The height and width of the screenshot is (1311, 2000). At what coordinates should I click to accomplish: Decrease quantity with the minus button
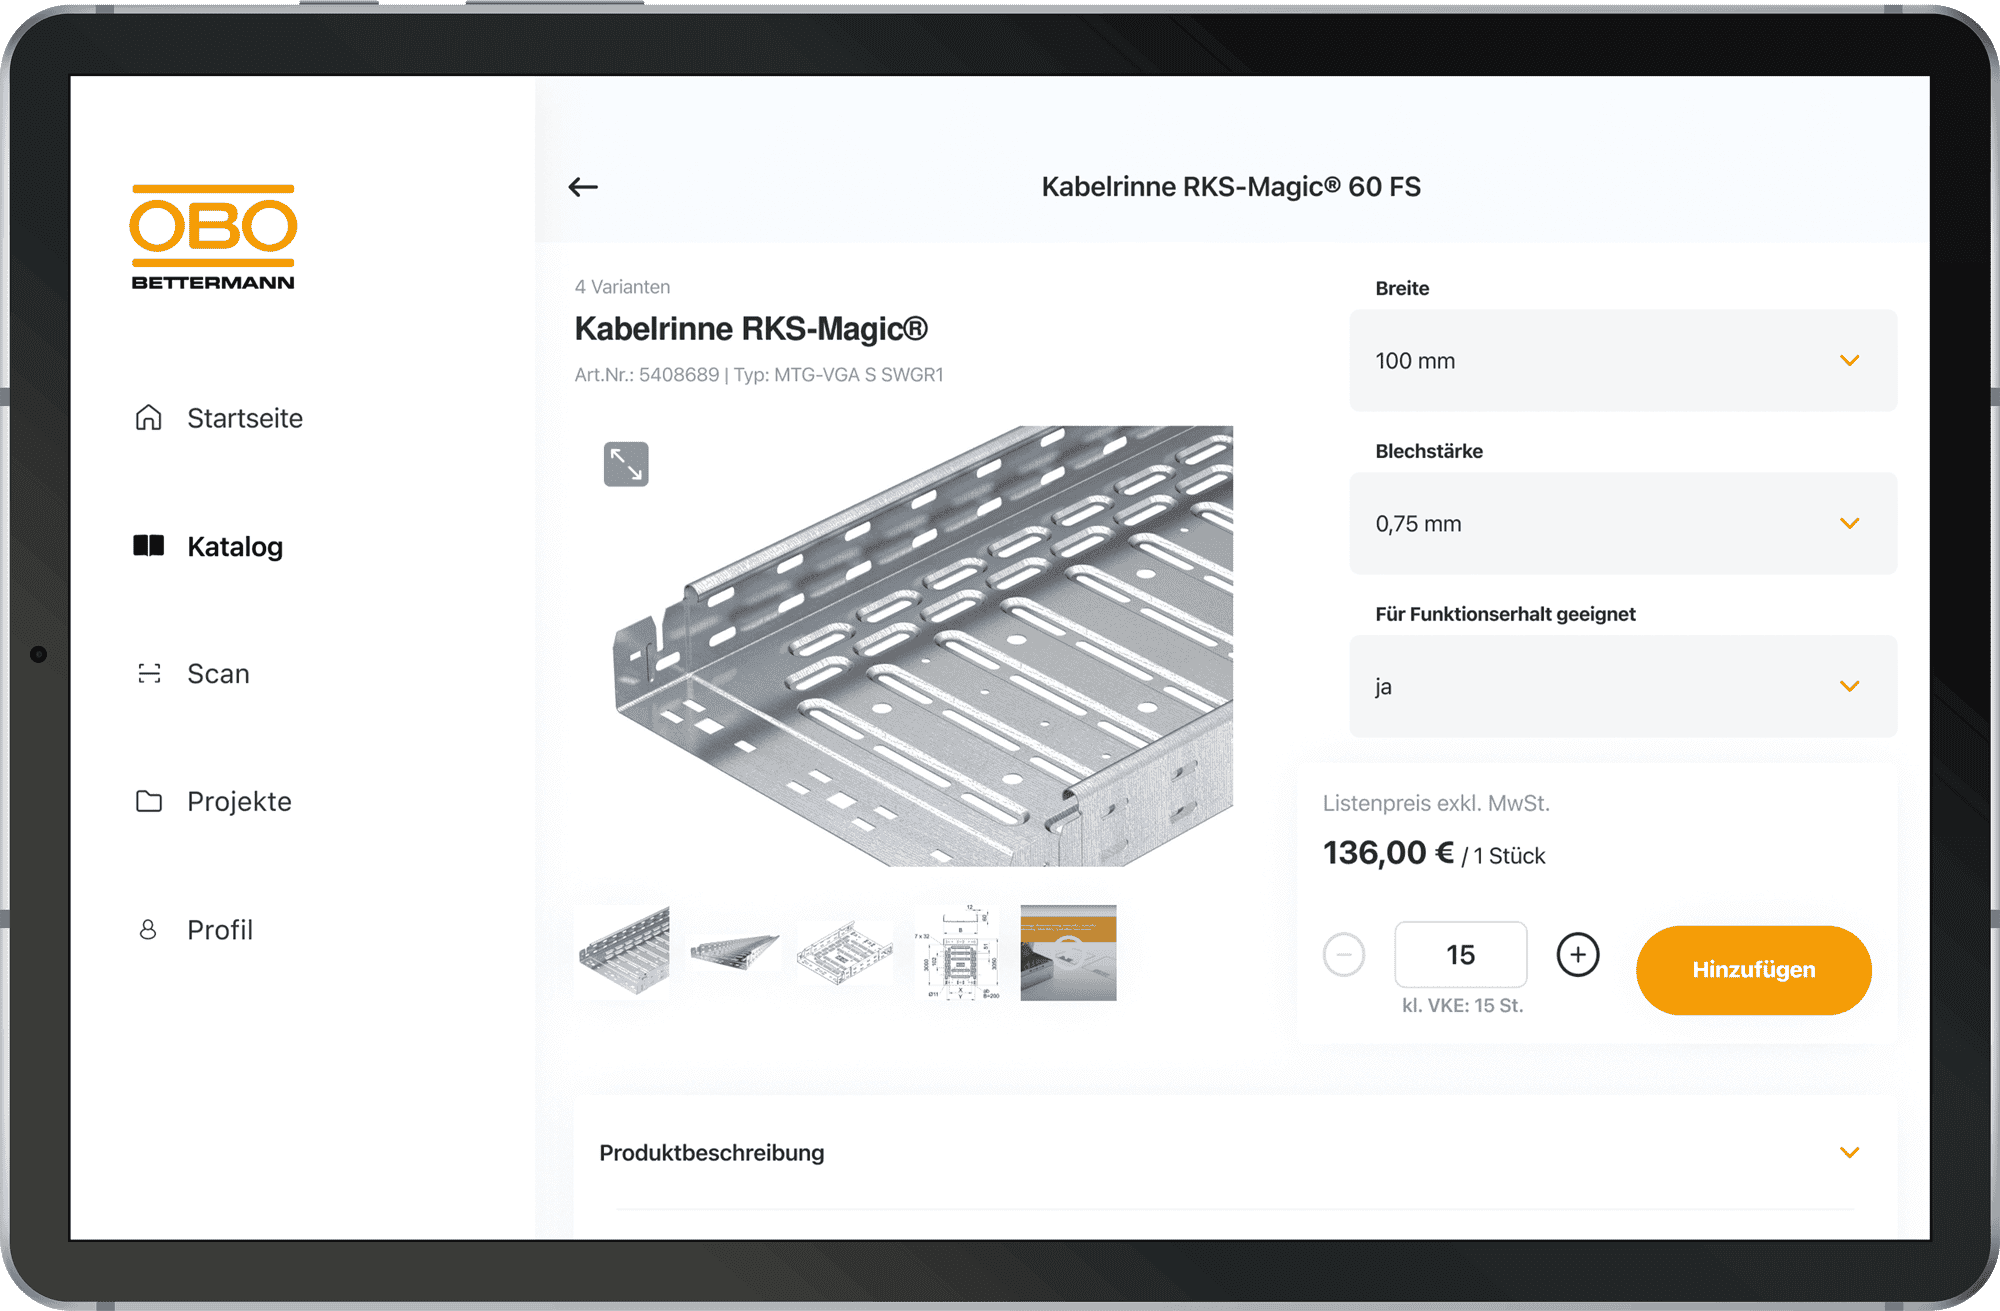tap(1344, 955)
